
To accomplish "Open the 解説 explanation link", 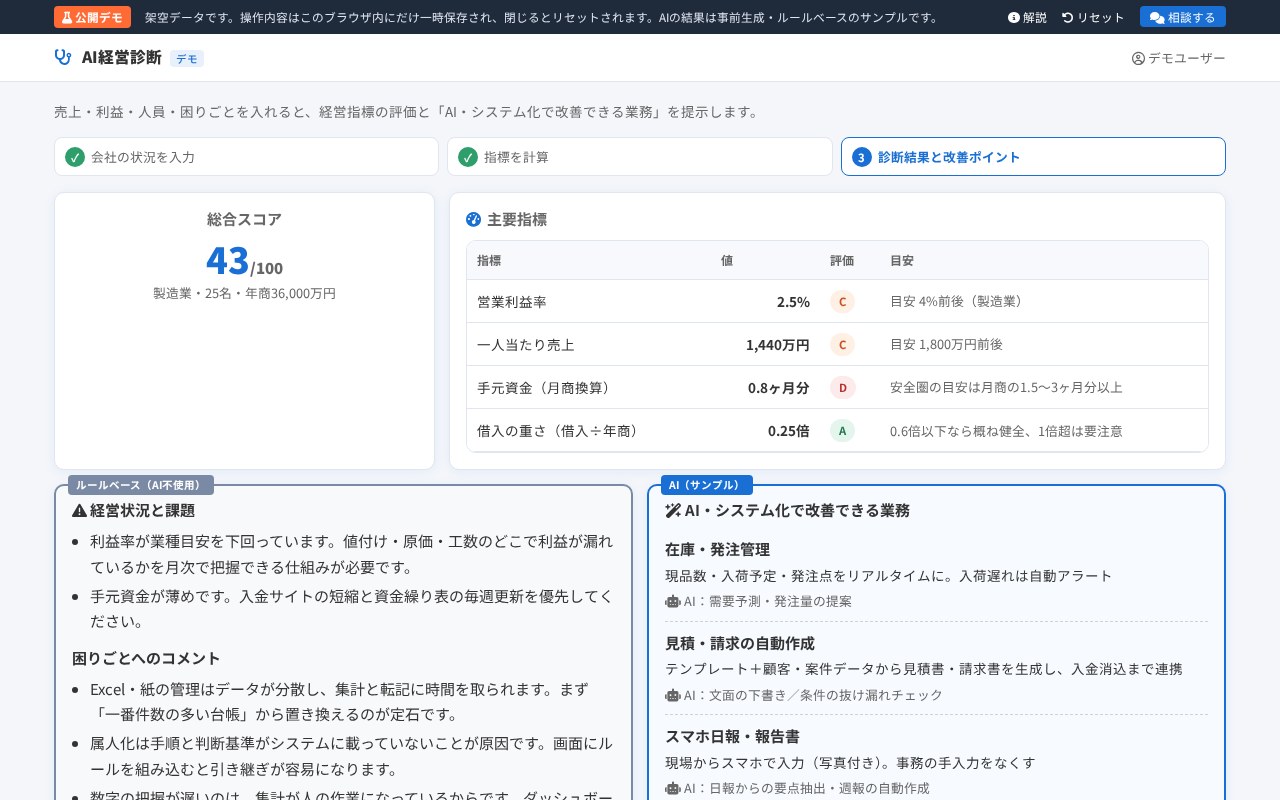I will click(1027, 17).
